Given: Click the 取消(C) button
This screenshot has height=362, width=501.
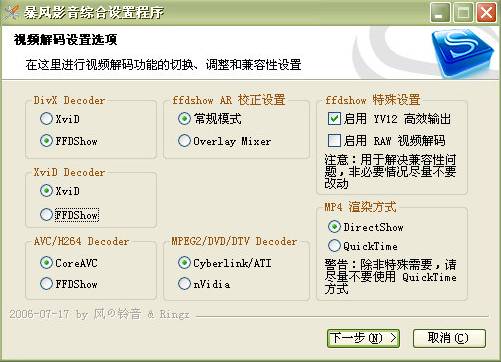Looking at the screenshot, I should [449, 338].
